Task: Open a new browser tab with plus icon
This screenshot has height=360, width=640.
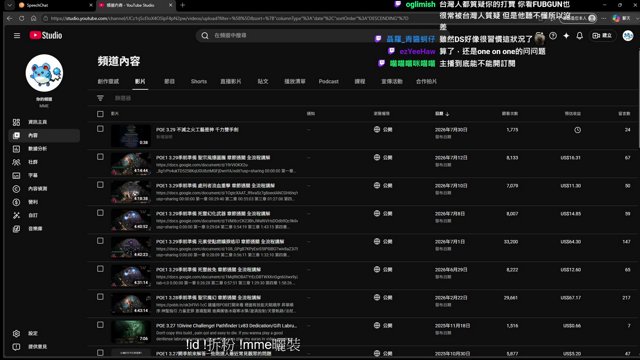Action: click(x=182, y=5)
